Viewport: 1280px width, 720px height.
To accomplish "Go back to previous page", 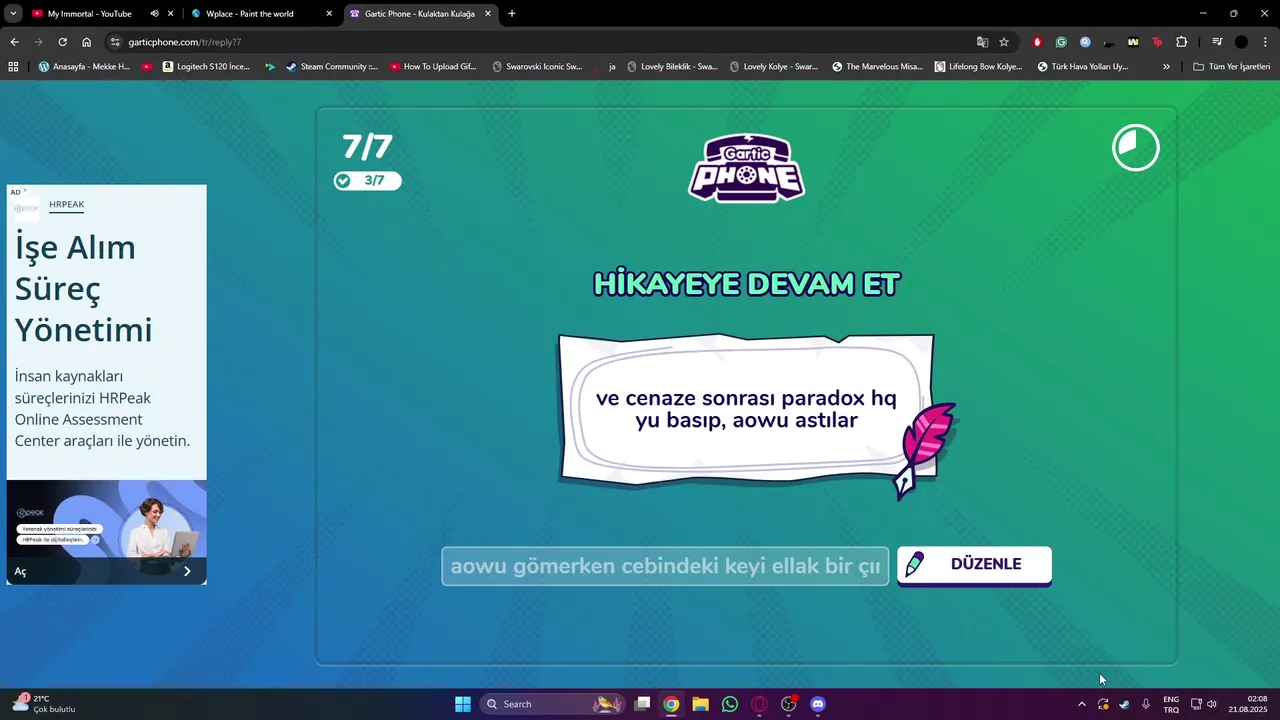I will (x=14, y=42).
